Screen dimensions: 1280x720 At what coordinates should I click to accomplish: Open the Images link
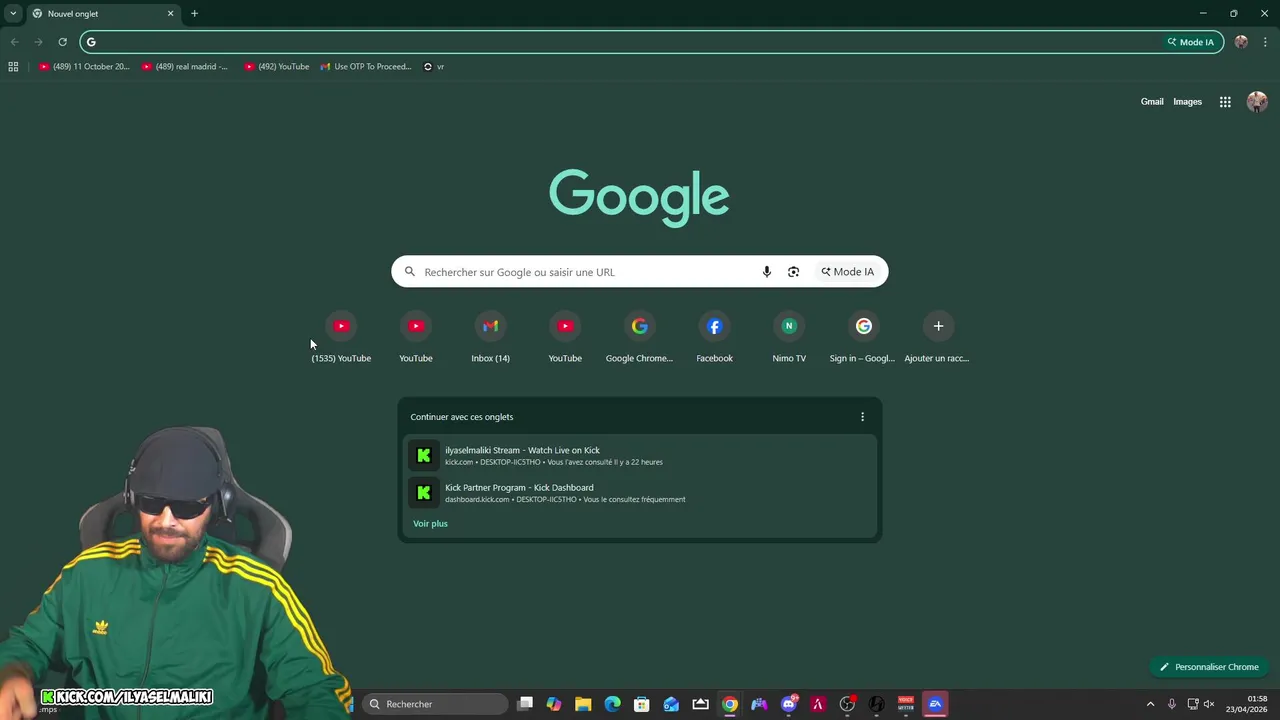click(1187, 102)
